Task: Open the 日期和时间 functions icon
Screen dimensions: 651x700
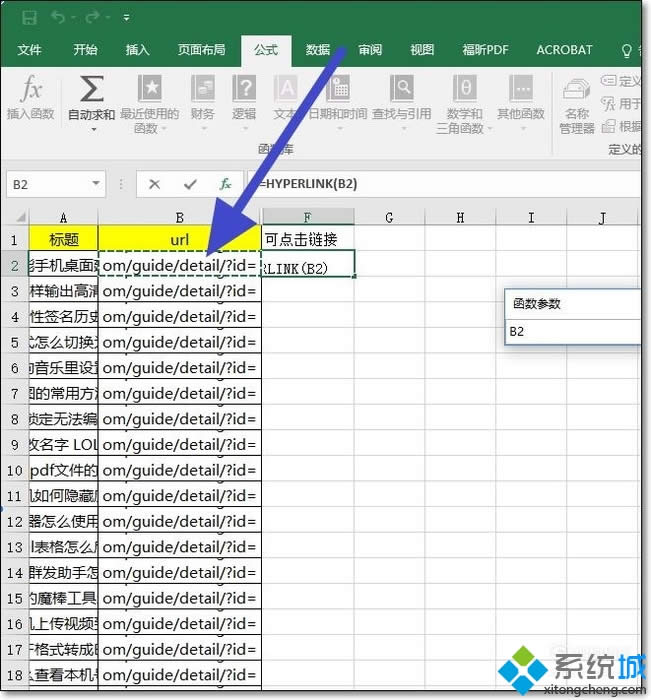Action: click(338, 88)
